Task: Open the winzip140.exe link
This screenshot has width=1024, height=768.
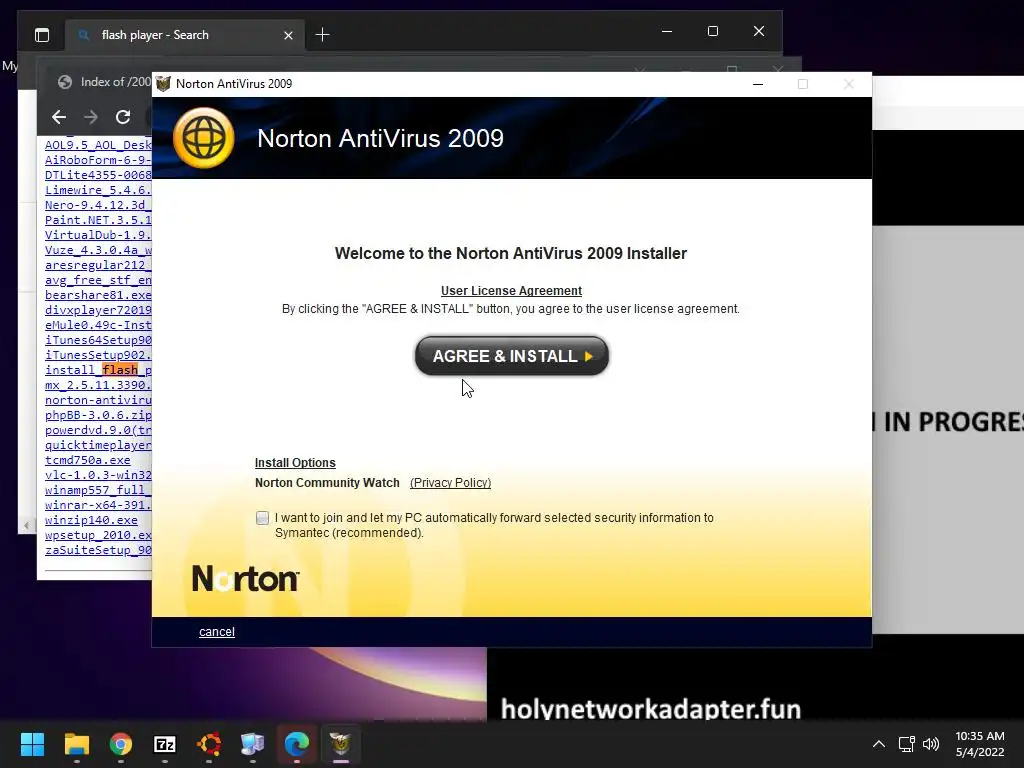Action: [91, 520]
